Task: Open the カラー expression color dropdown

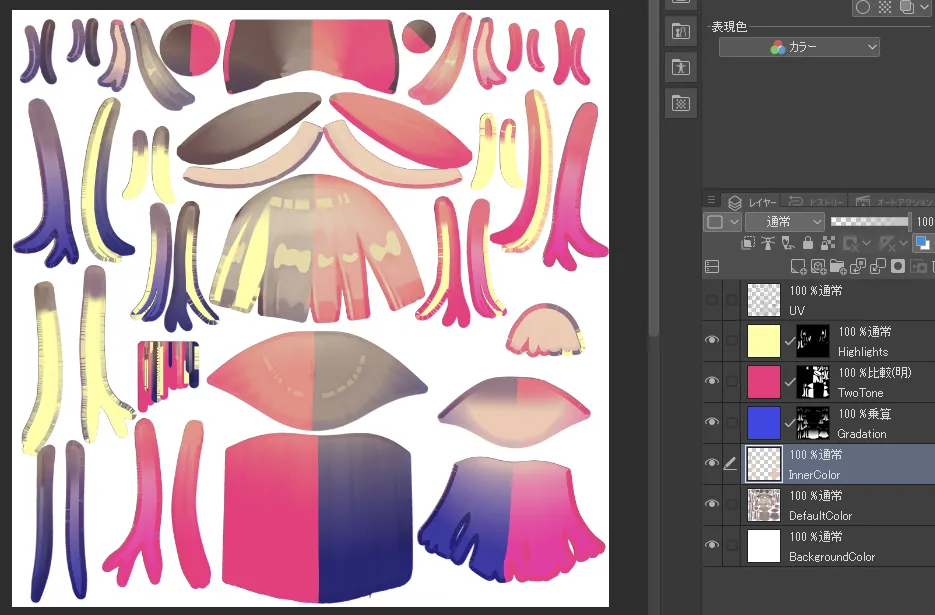Action: pos(799,47)
